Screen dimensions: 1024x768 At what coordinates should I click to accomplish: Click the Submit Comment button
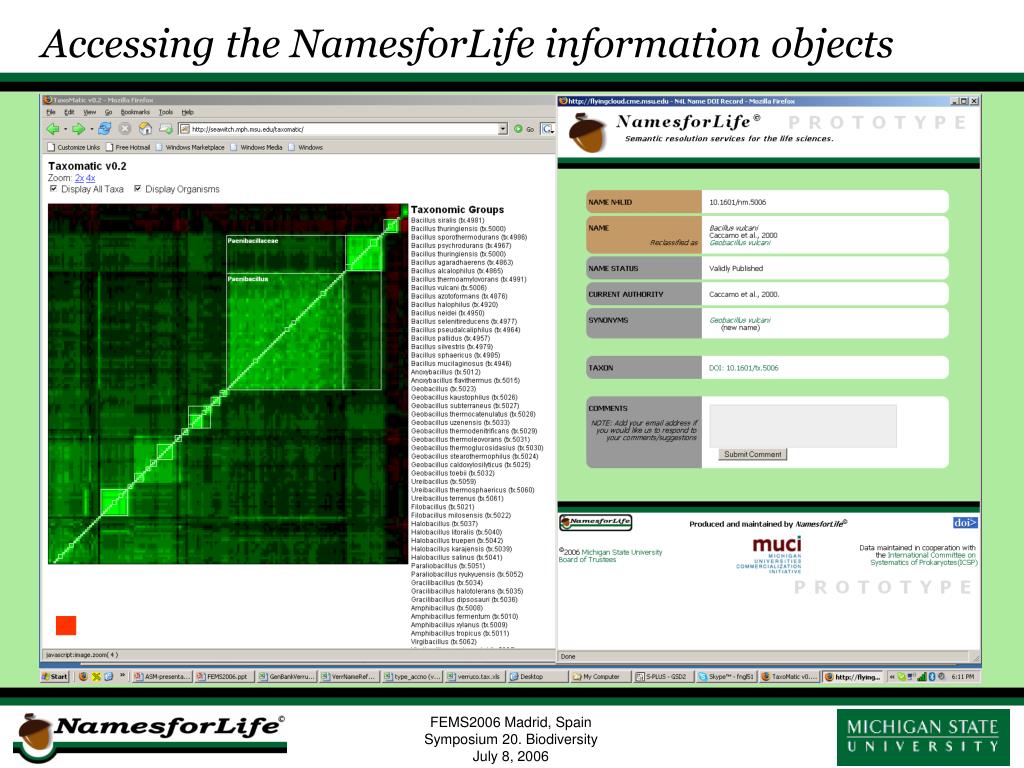point(752,455)
